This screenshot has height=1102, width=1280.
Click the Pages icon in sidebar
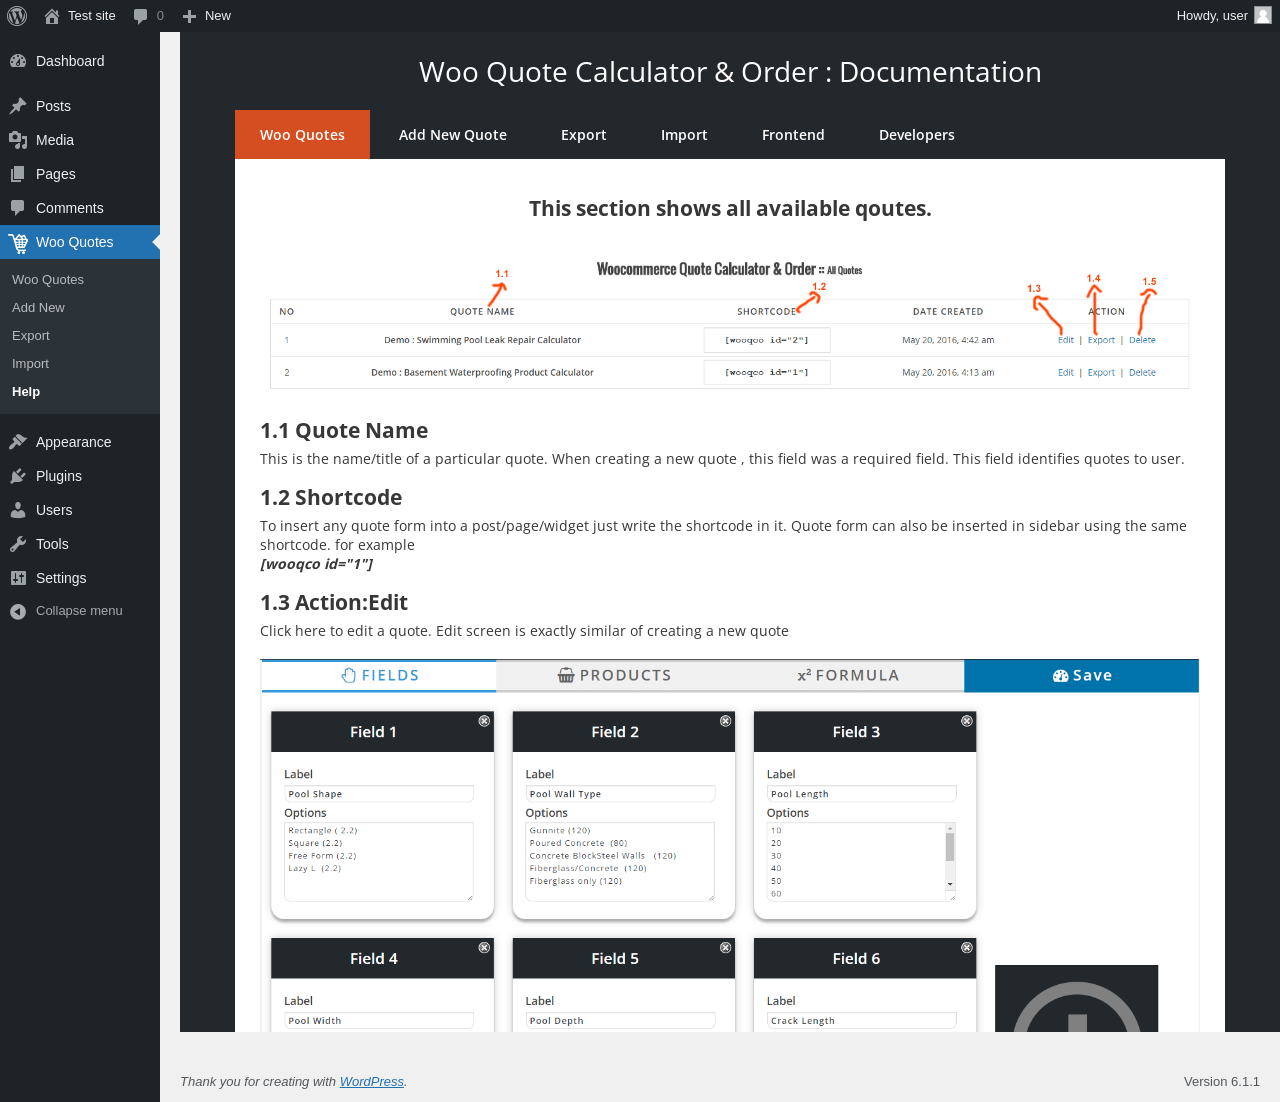(x=18, y=174)
